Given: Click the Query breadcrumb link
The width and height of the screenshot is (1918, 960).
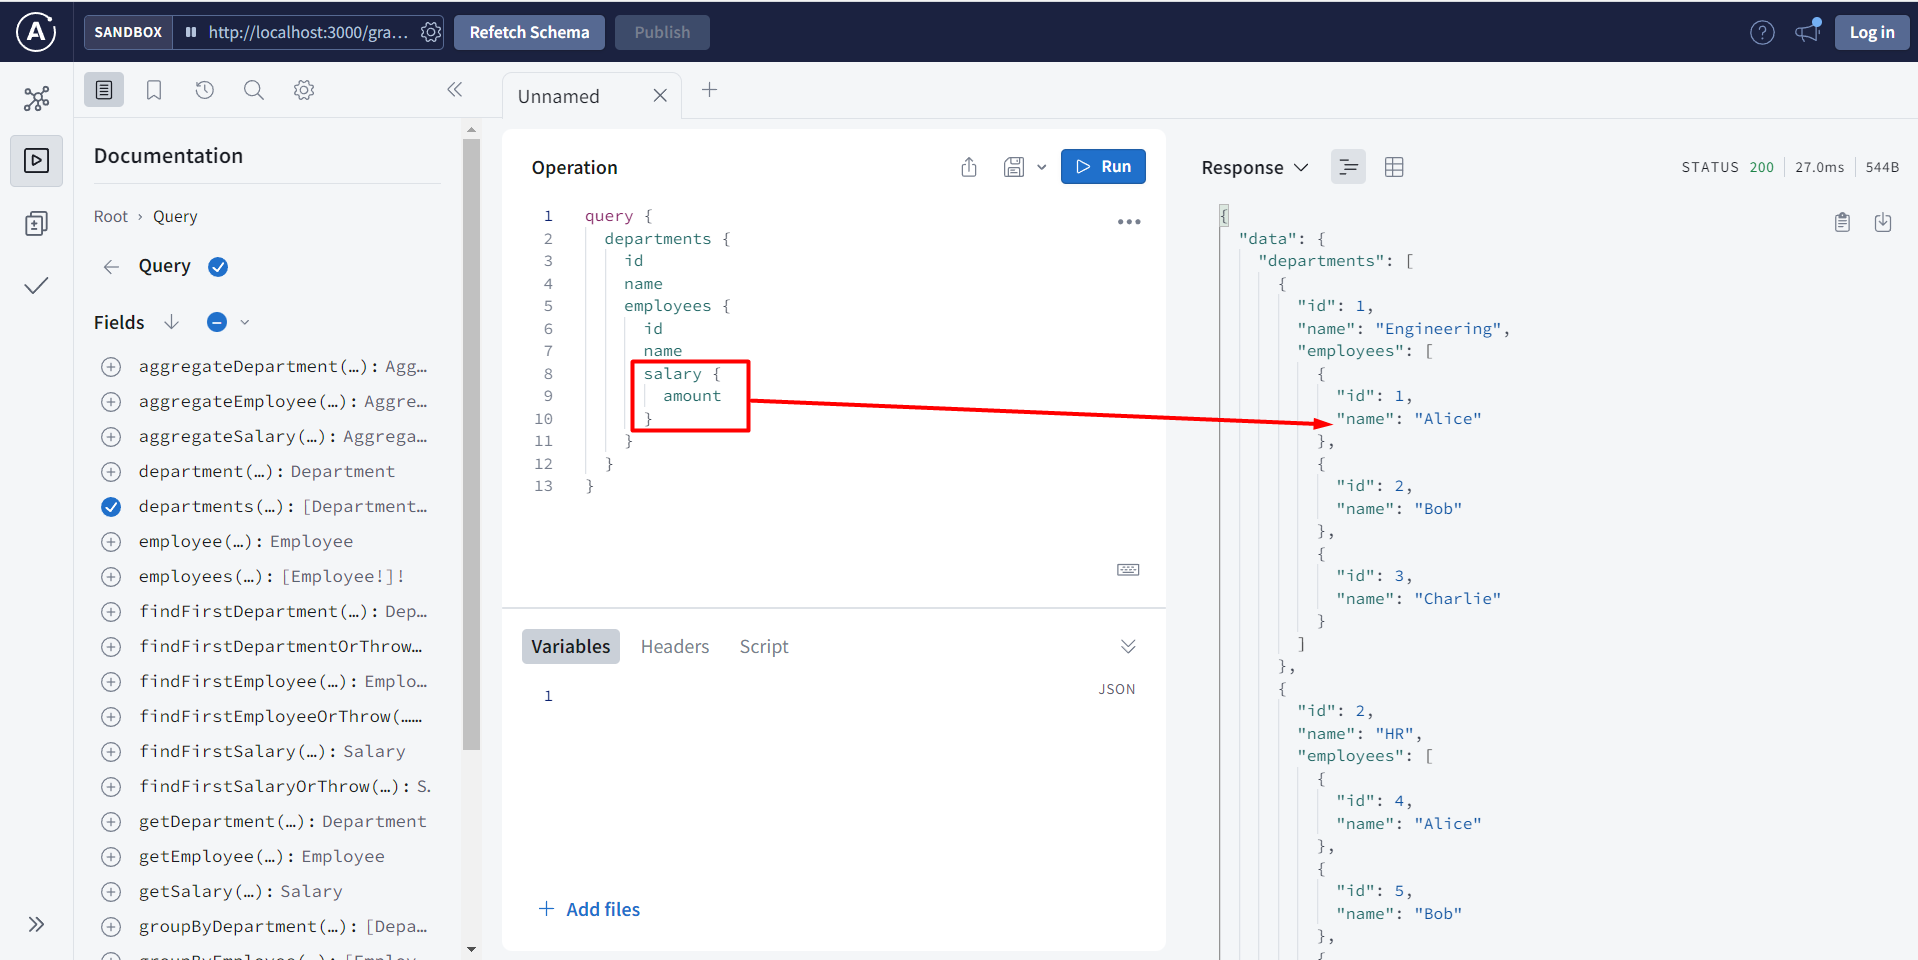Looking at the screenshot, I should tap(175, 217).
